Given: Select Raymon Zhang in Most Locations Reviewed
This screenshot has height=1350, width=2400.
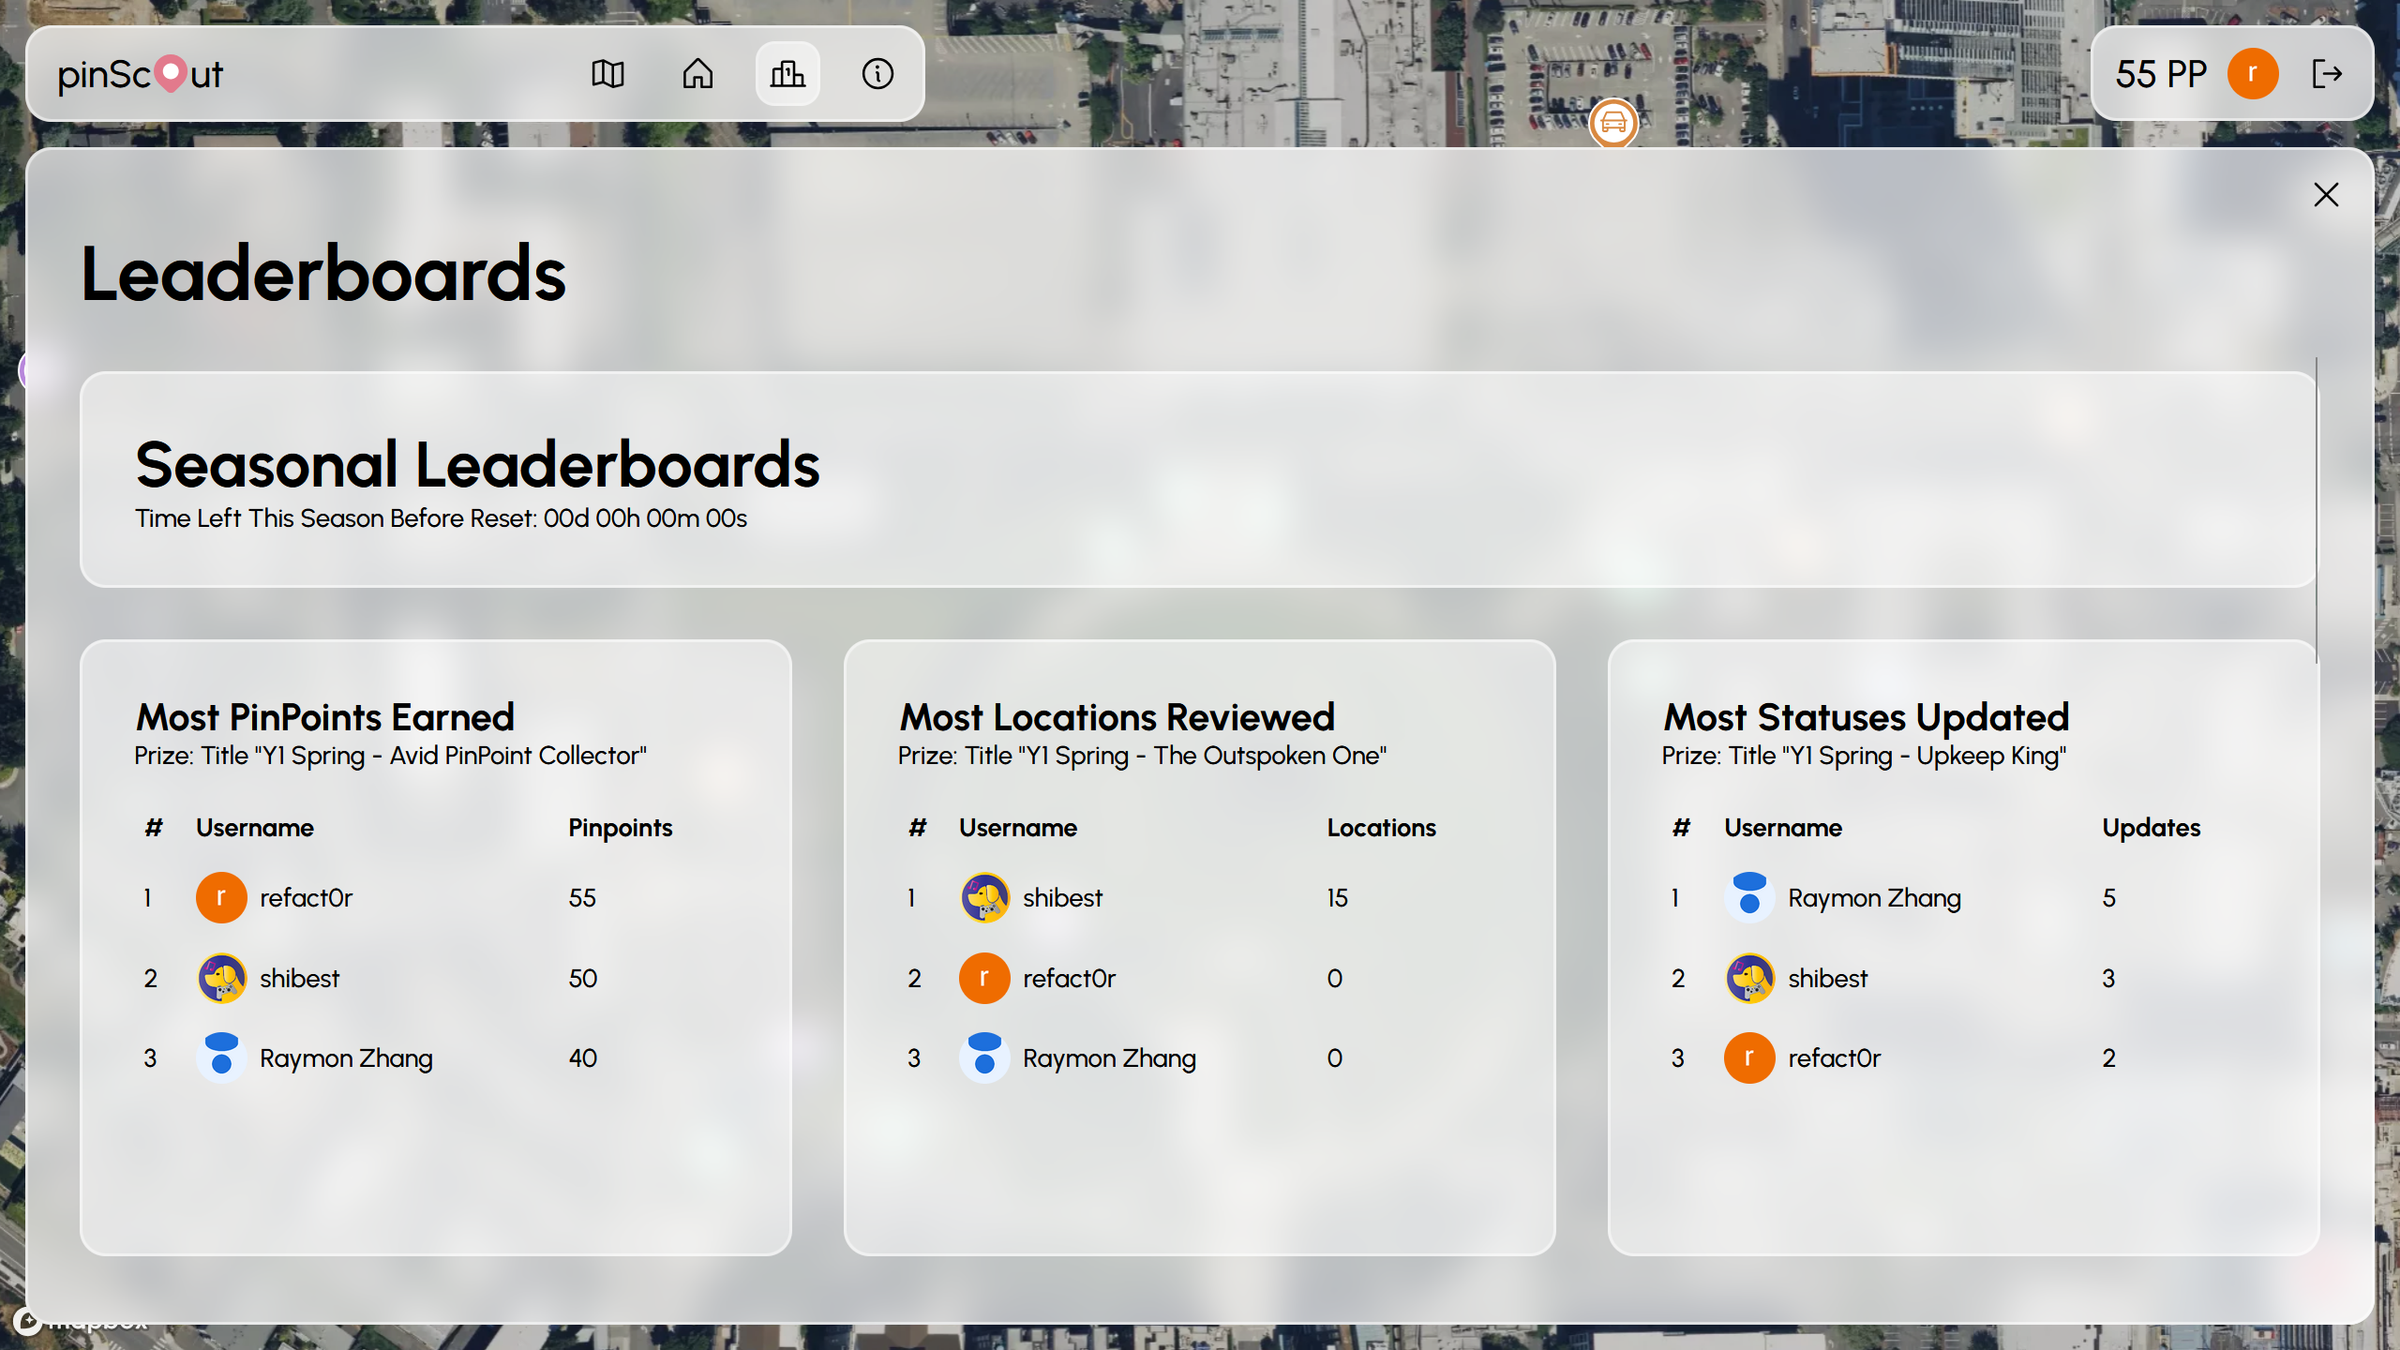Looking at the screenshot, I should tap(1107, 1057).
